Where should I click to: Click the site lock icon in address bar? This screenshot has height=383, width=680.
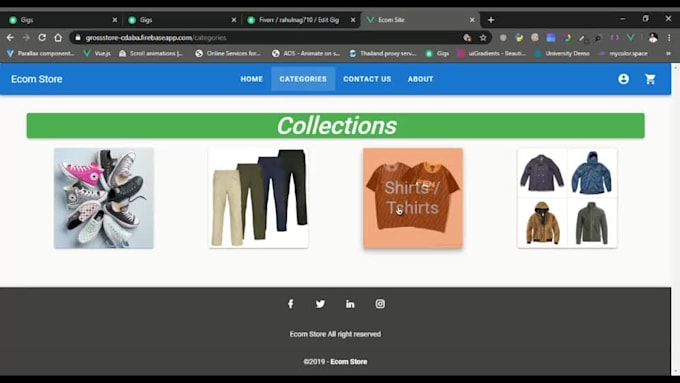[78, 38]
